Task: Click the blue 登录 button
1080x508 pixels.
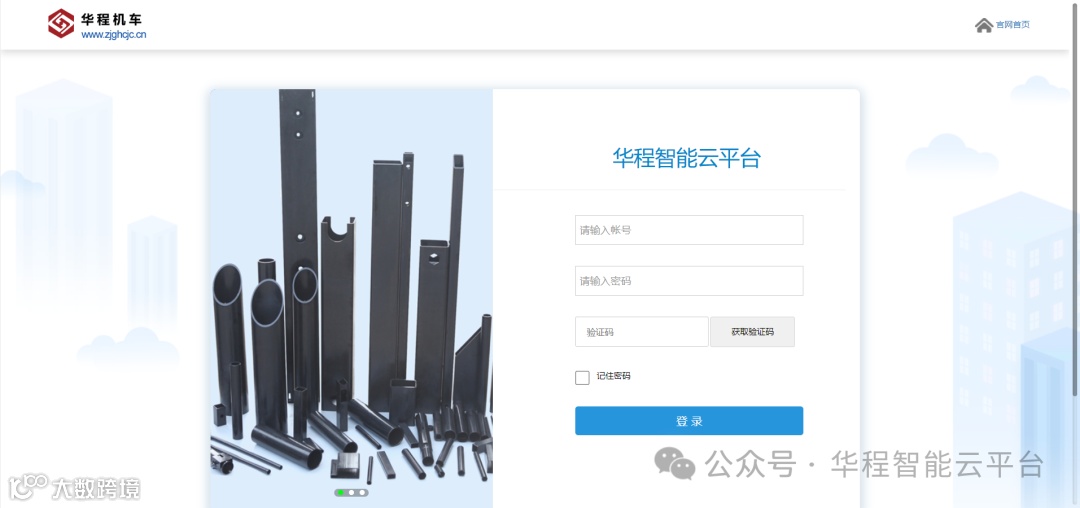Action: 689,421
